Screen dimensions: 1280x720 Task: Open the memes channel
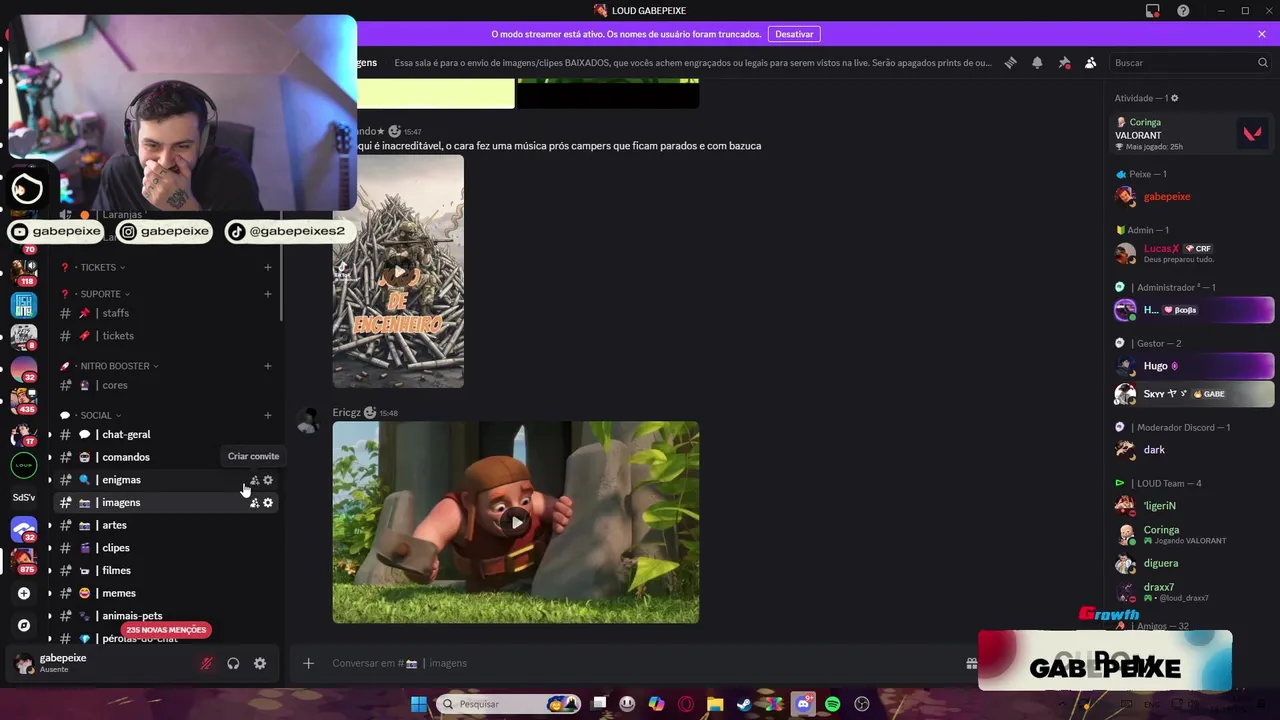165,593
